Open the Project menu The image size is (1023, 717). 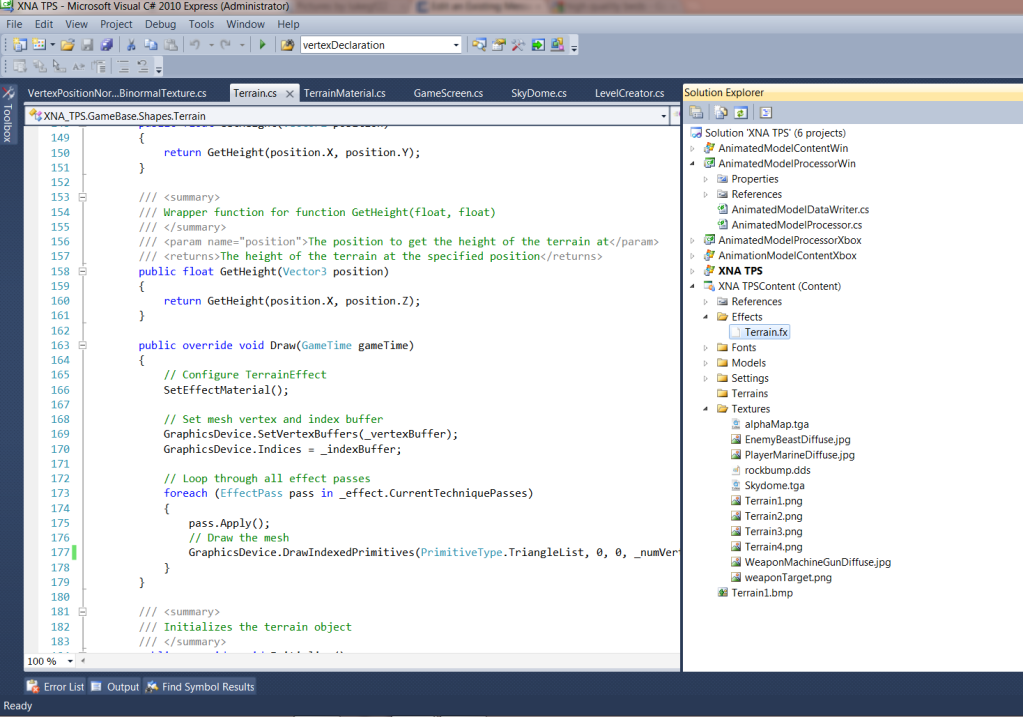tap(116, 24)
